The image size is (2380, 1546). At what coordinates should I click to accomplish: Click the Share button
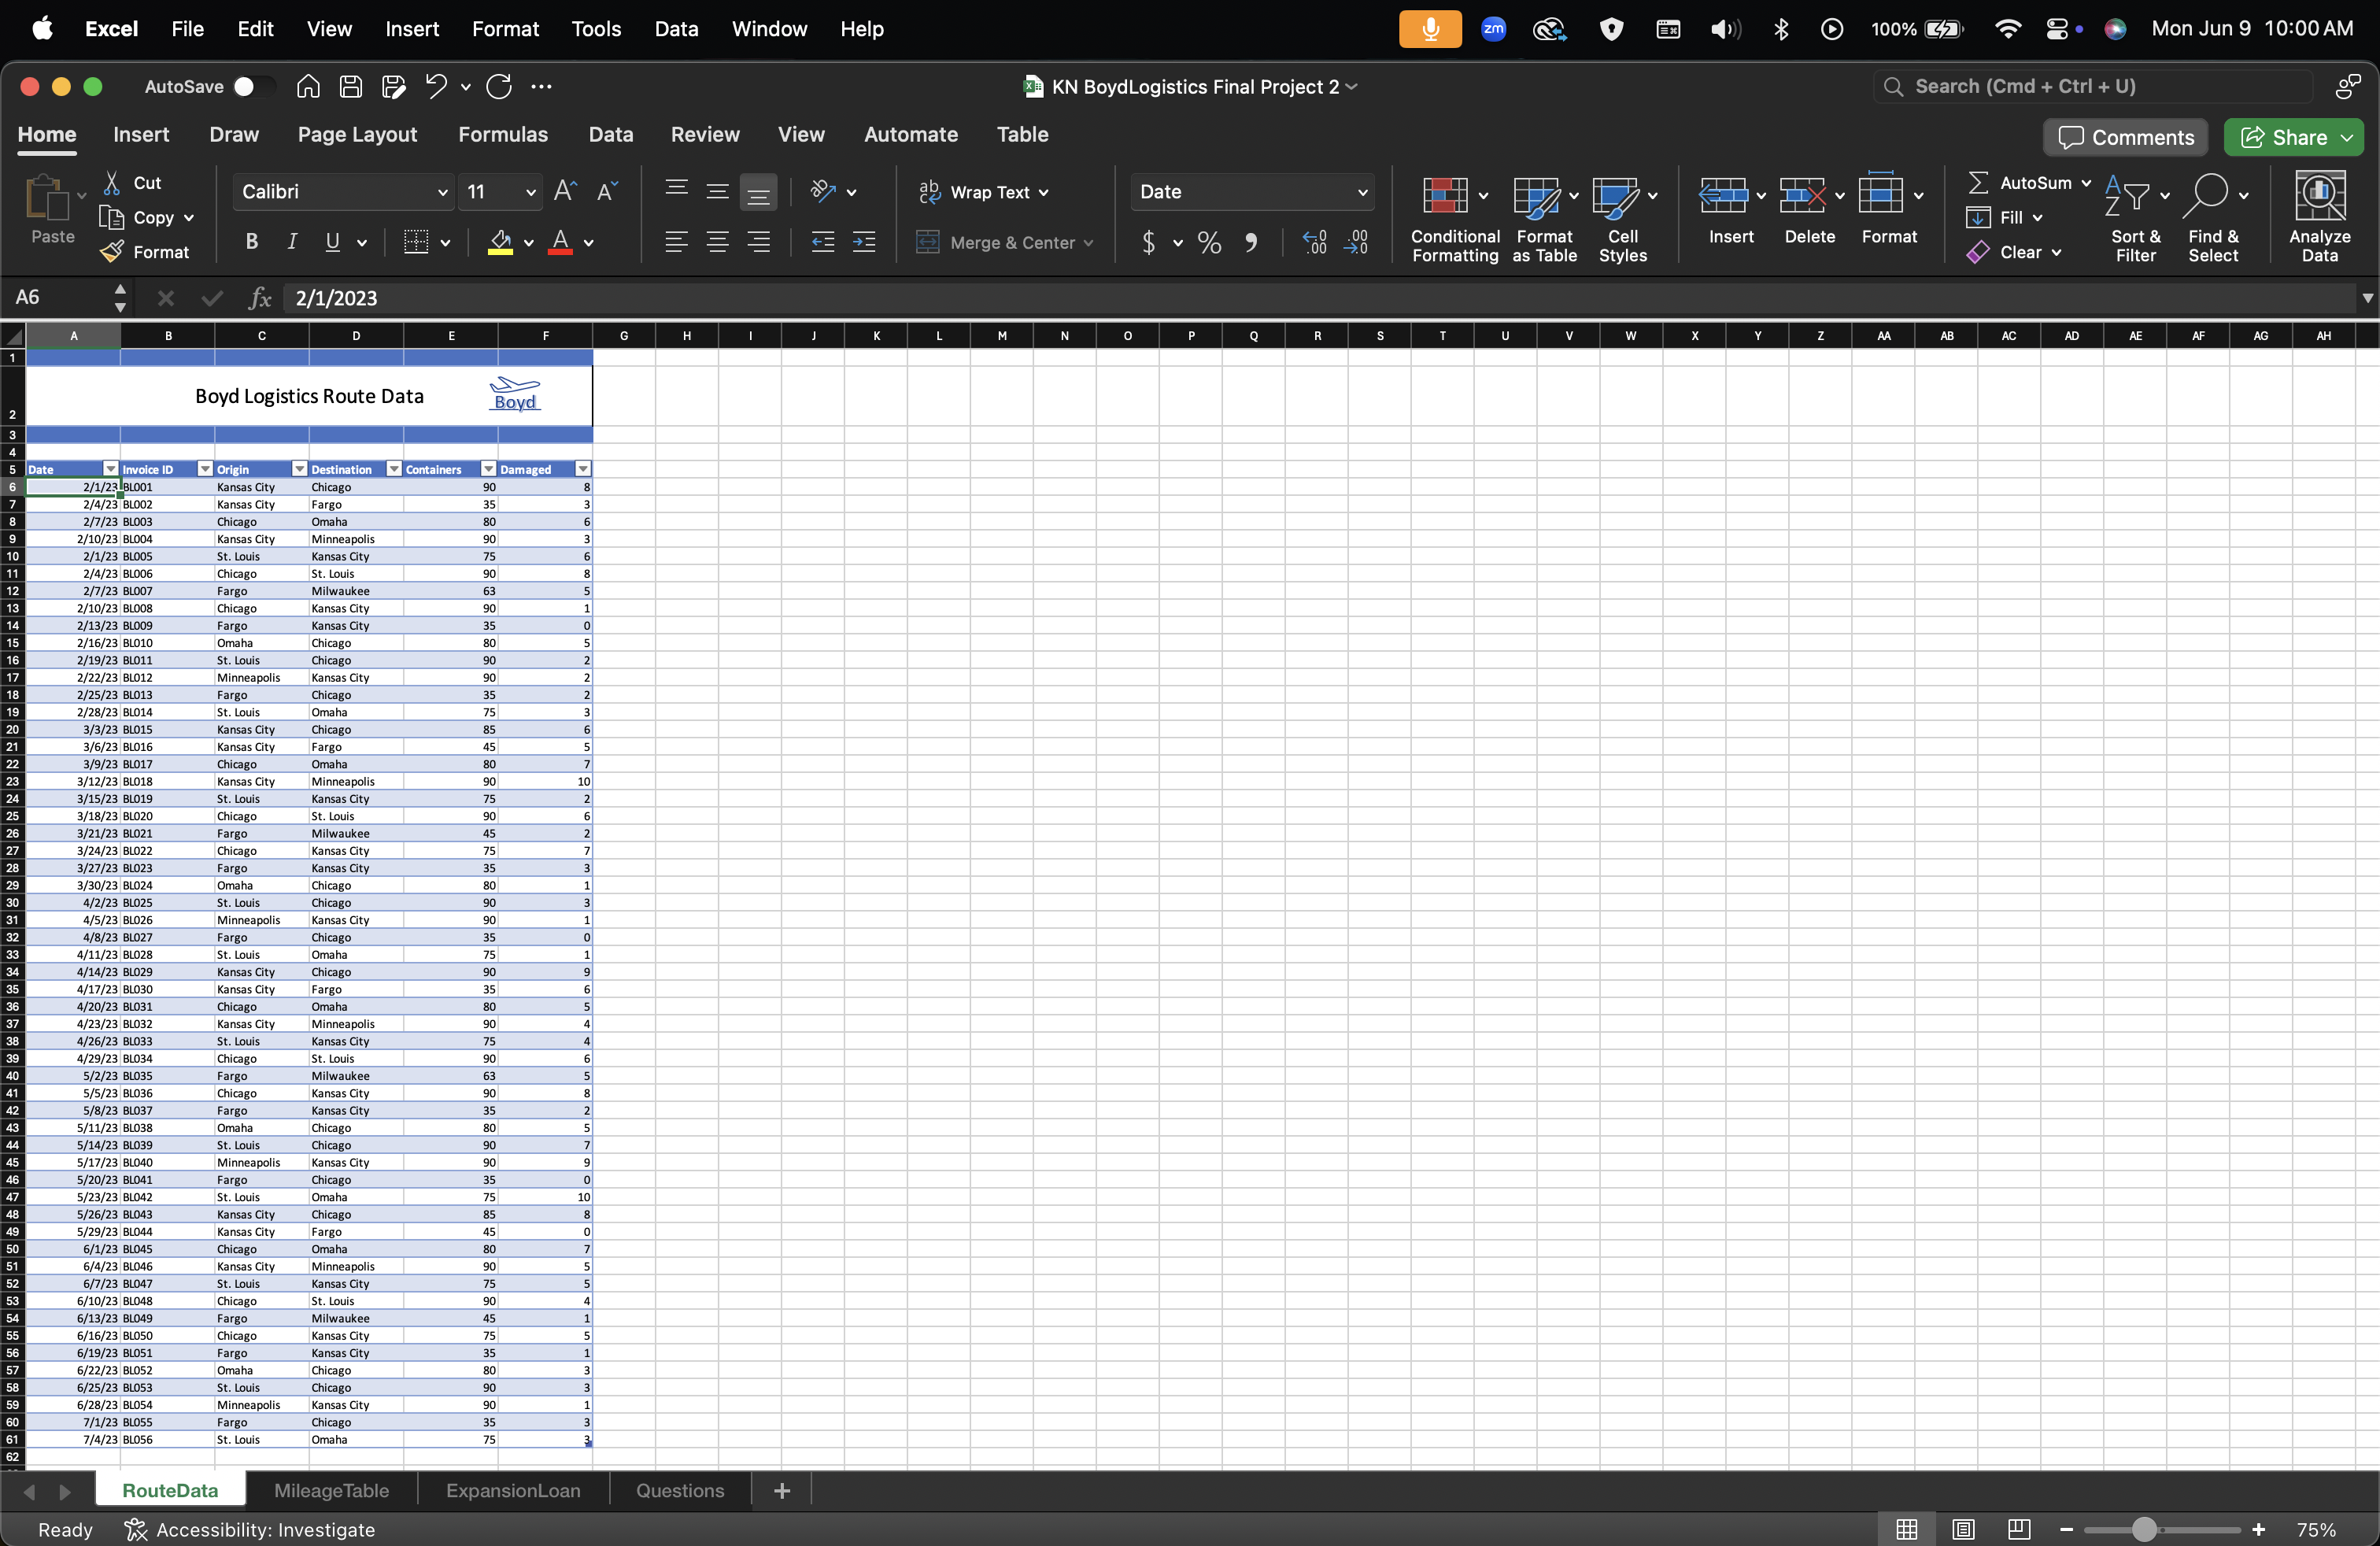tap(2293, 137)
